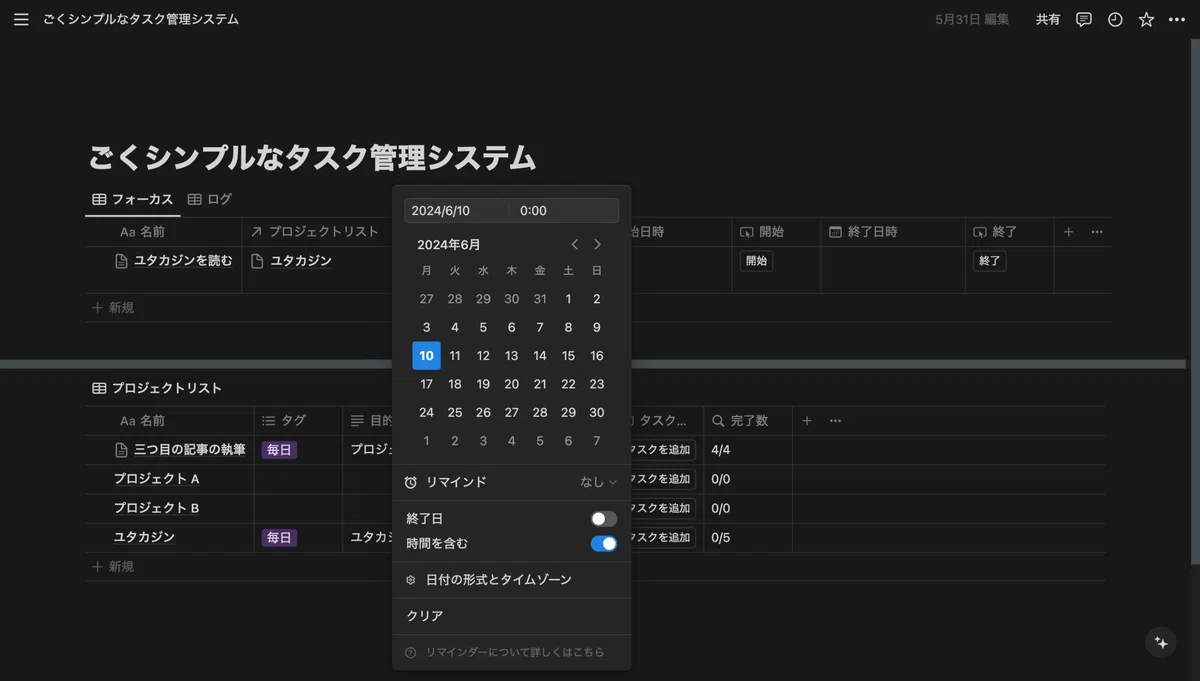1200x681 pixels.
Task: Click the page title heading
Action: 313,158
